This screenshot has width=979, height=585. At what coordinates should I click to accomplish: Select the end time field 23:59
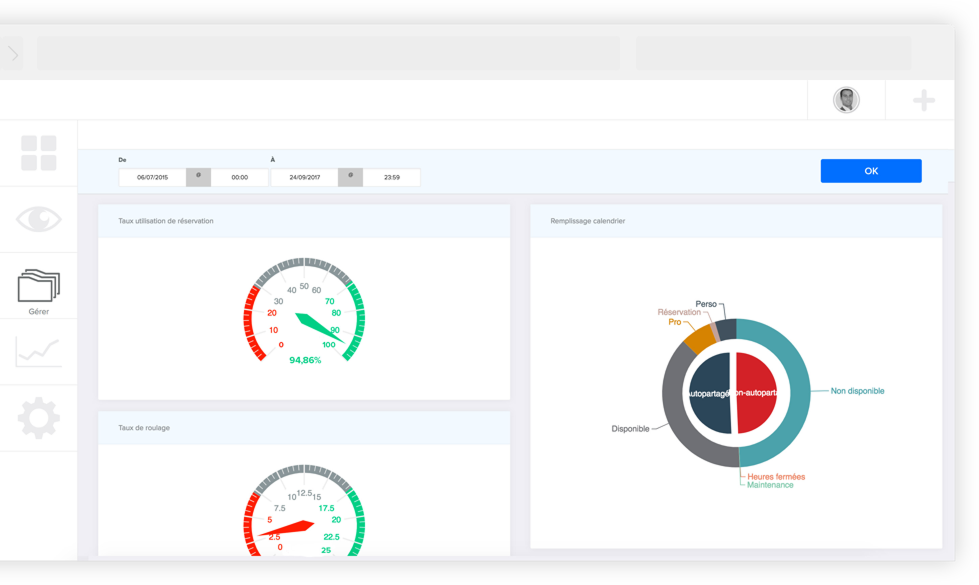[x=391, y=177]
